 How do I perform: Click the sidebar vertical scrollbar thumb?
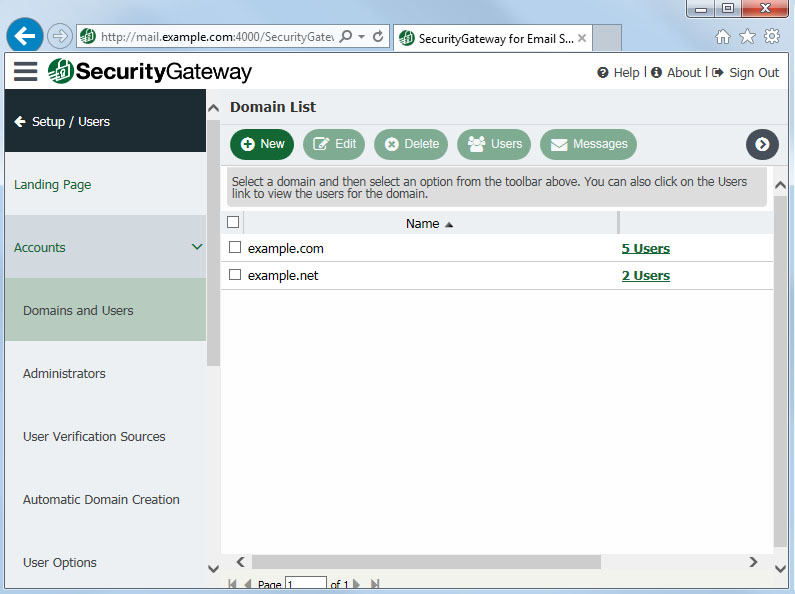point(213,243)
